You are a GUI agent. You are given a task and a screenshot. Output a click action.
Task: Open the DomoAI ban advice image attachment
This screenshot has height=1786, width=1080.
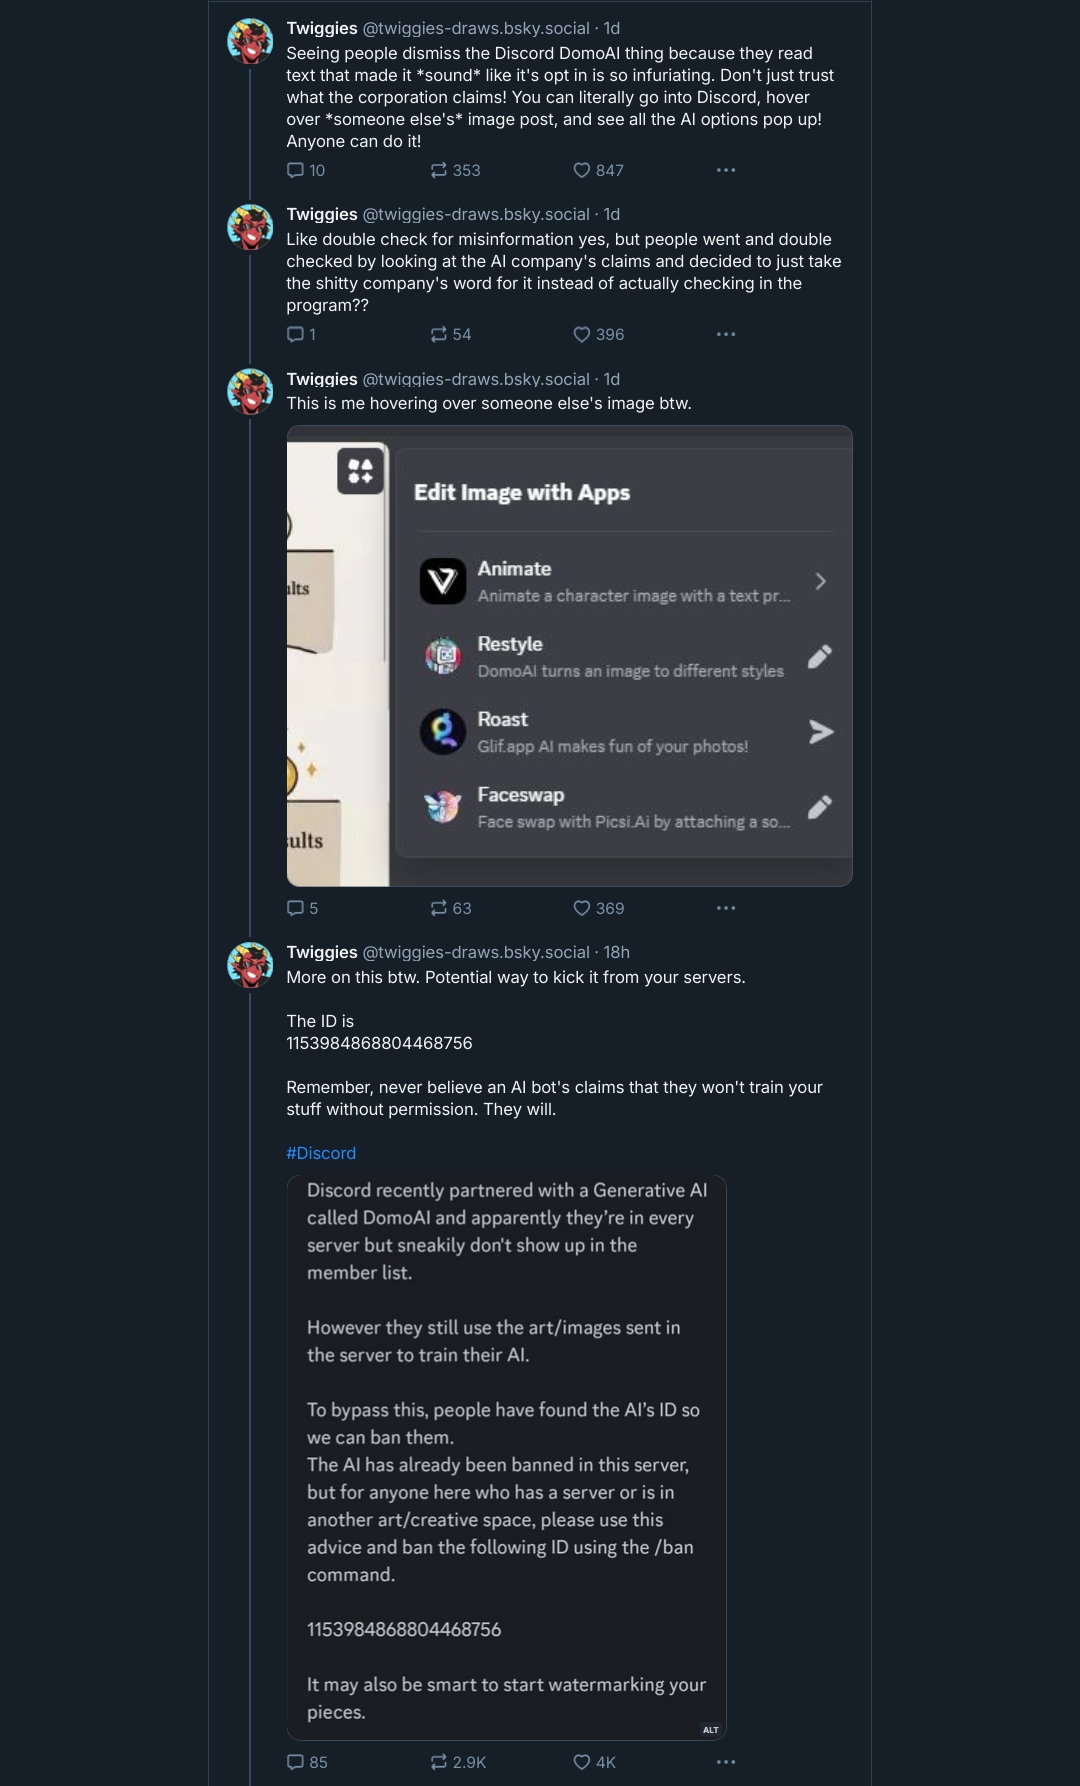point(506,1457)
